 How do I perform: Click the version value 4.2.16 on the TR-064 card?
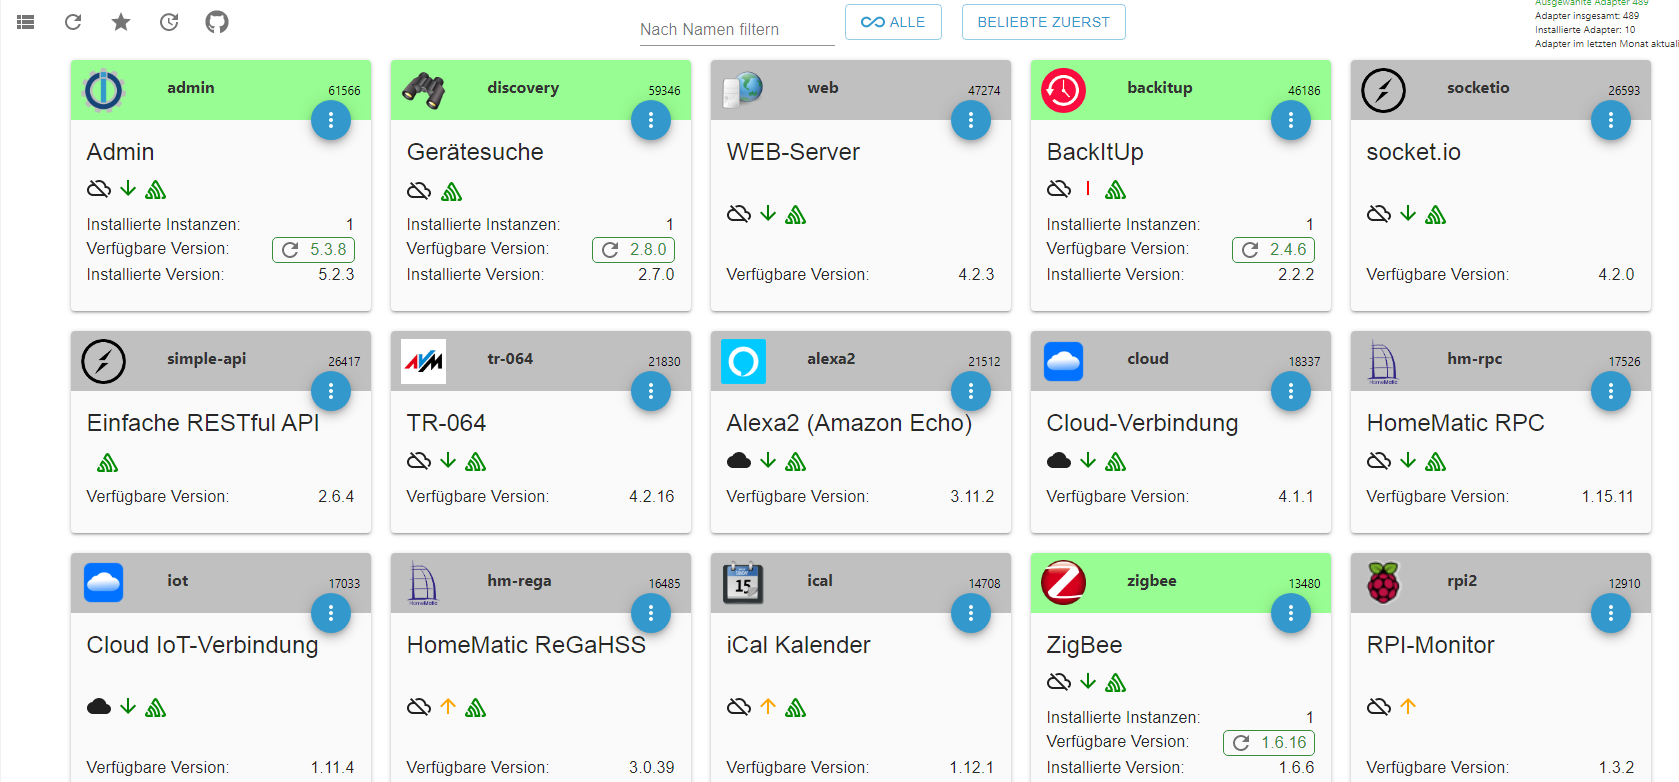click(x=652, y=497)
